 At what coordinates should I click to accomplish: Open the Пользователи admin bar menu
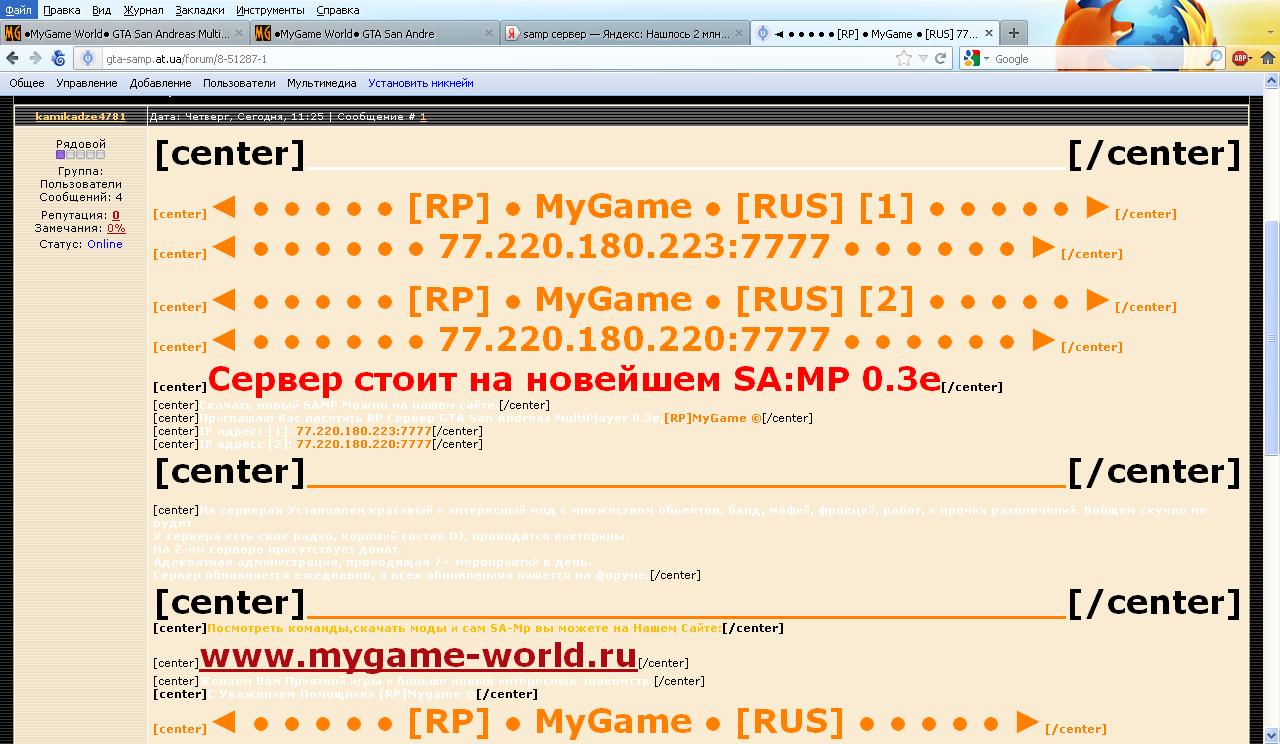coord(239,83)
